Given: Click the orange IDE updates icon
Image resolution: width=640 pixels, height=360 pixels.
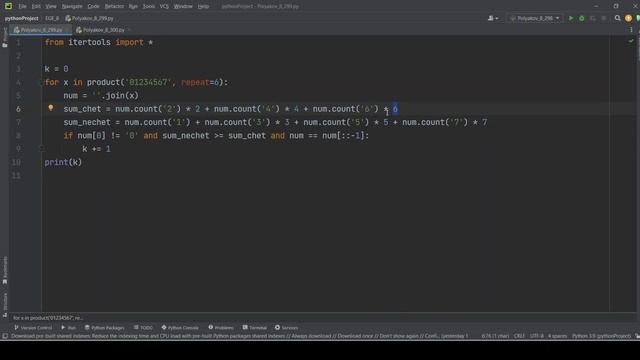Looking at the screenshot, I should coord(628,18).
